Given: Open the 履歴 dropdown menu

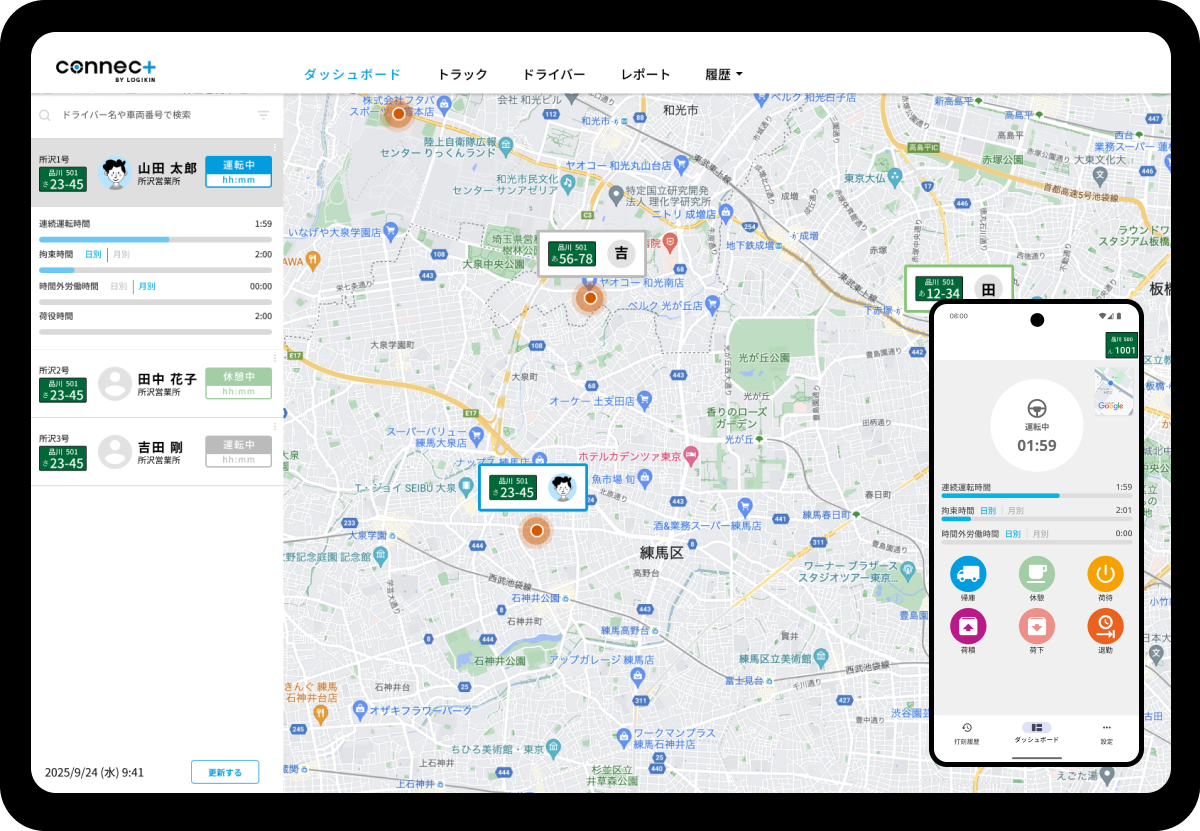Looking at the screenshot, I should 723,74.
